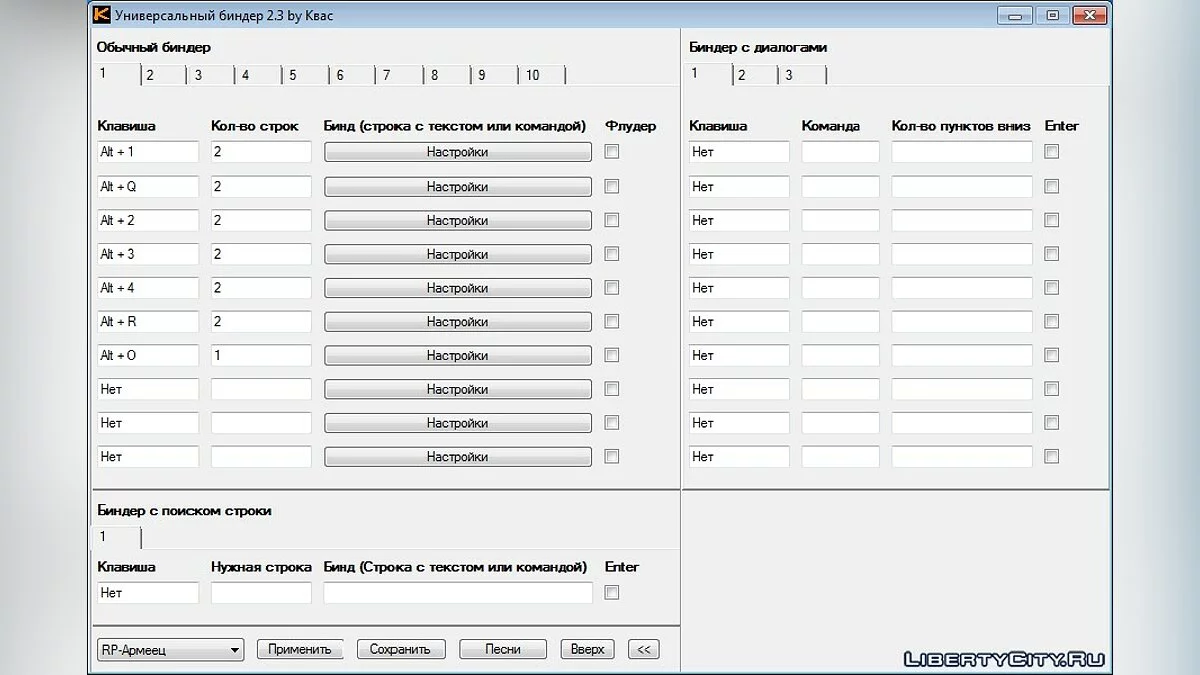
Task: Click first Команда field in dialog binder
Action: point(840,152)
